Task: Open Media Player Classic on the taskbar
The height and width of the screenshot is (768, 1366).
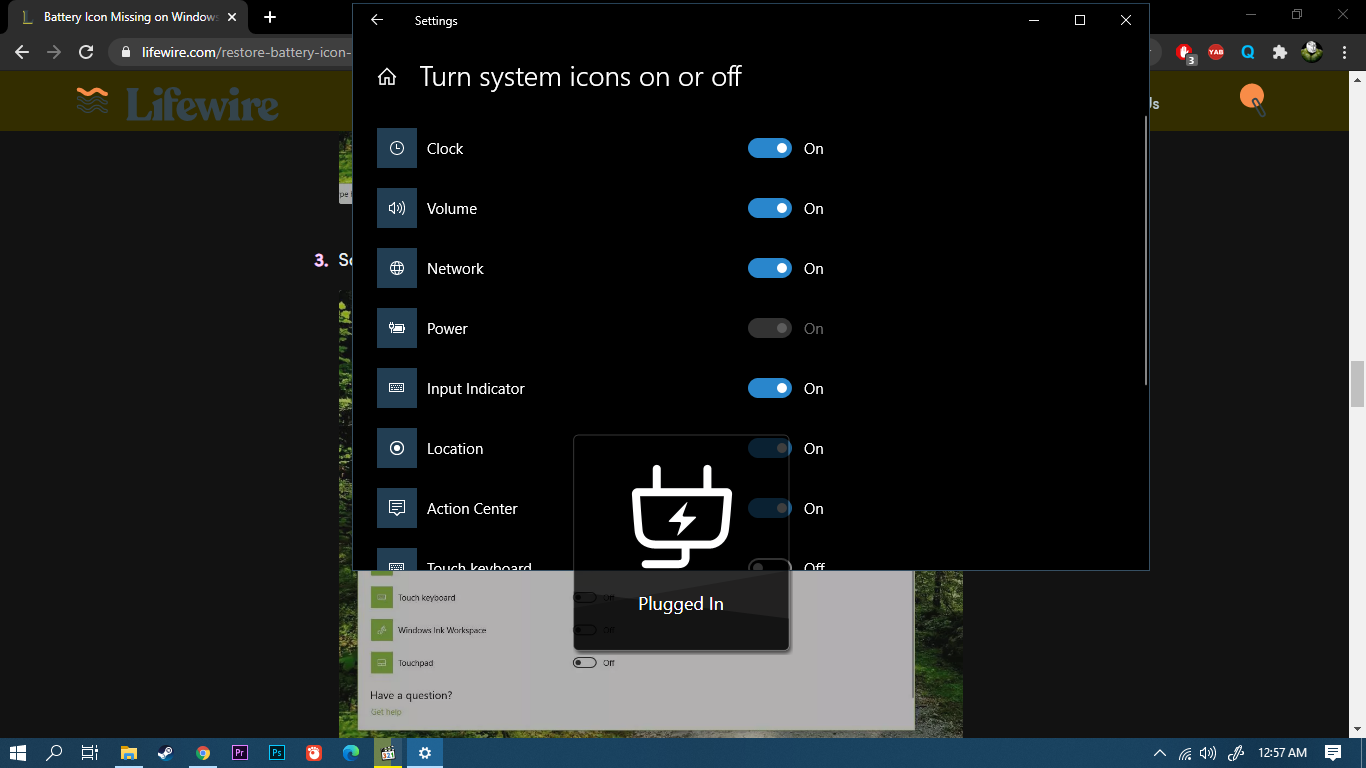Action: pos(388,753)
